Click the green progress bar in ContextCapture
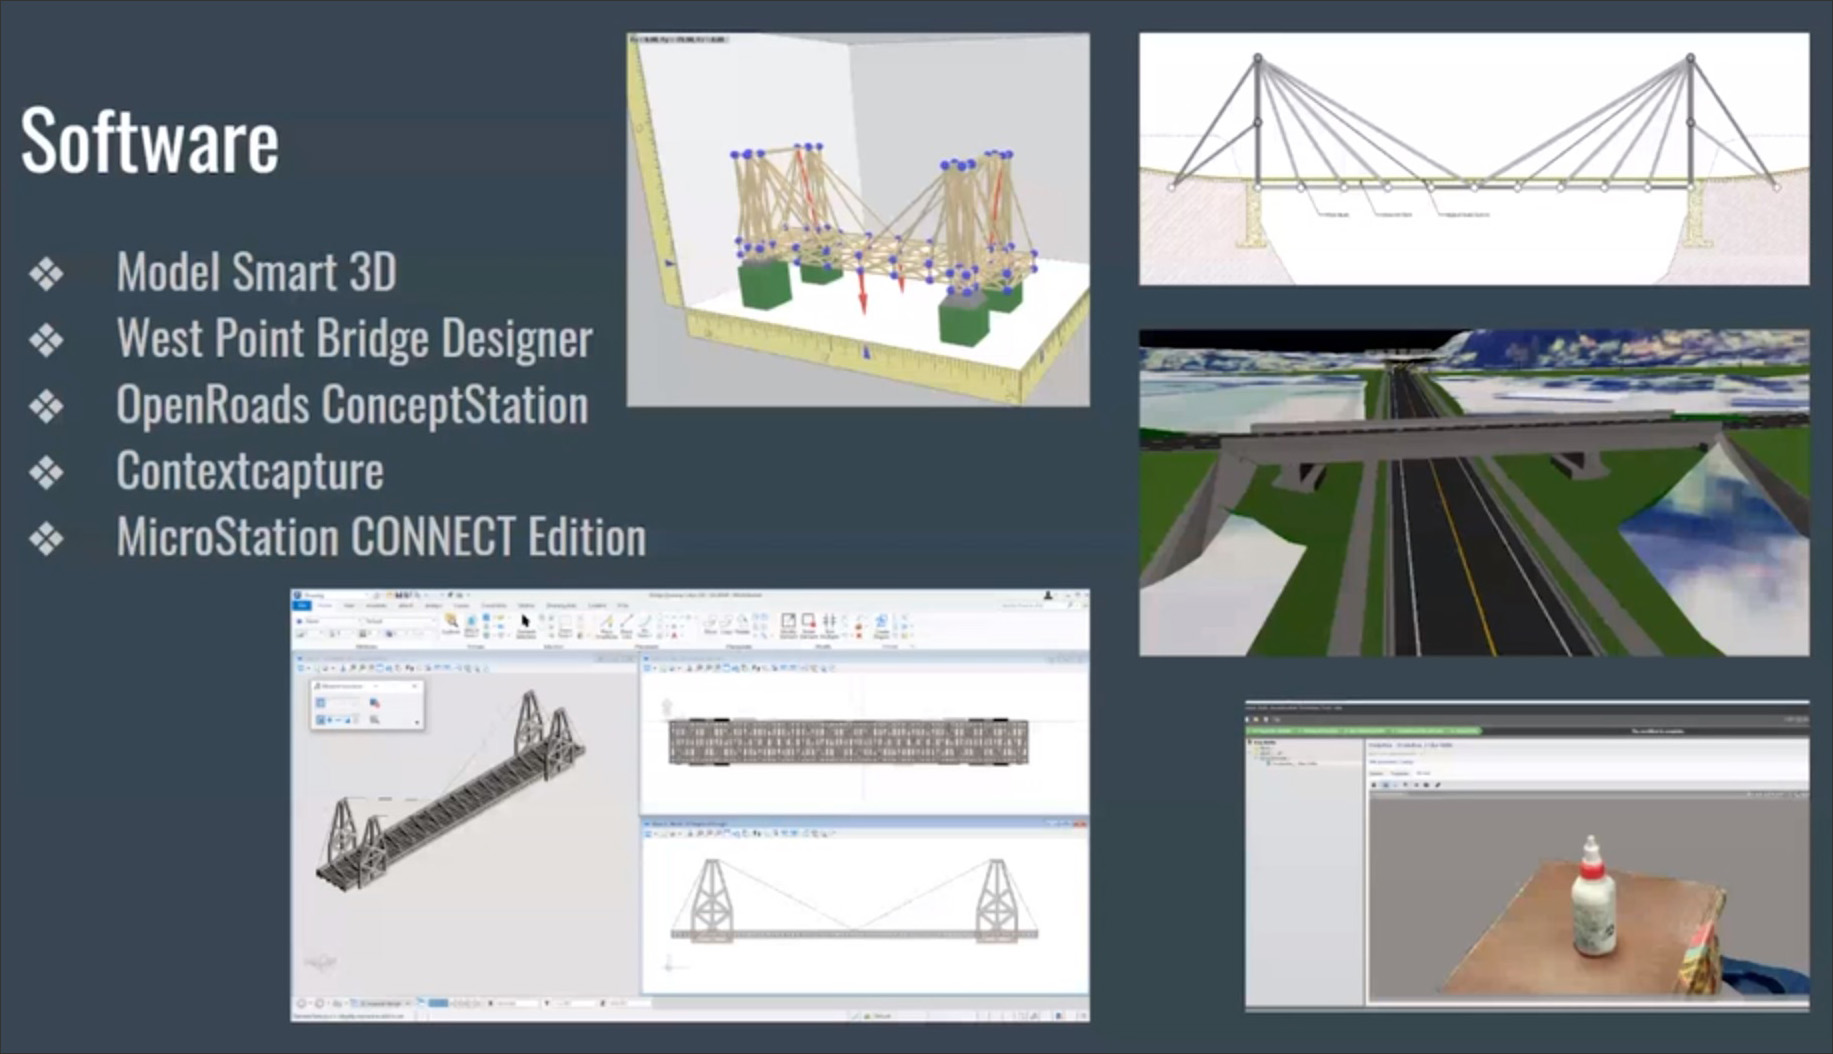Viewport: 1833px width, 1054px height. [1362, 731]
